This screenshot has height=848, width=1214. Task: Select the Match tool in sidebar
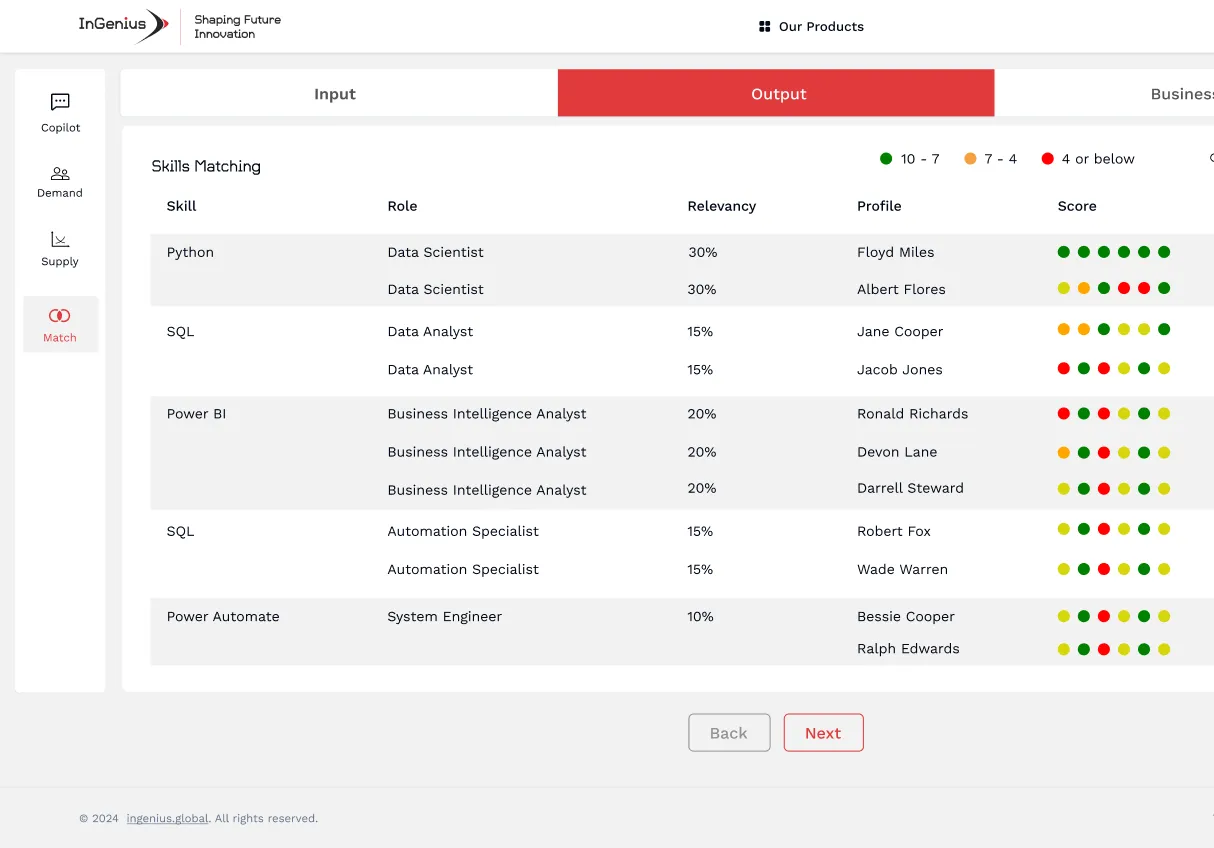pyautogui.click(x=60, y=323)
